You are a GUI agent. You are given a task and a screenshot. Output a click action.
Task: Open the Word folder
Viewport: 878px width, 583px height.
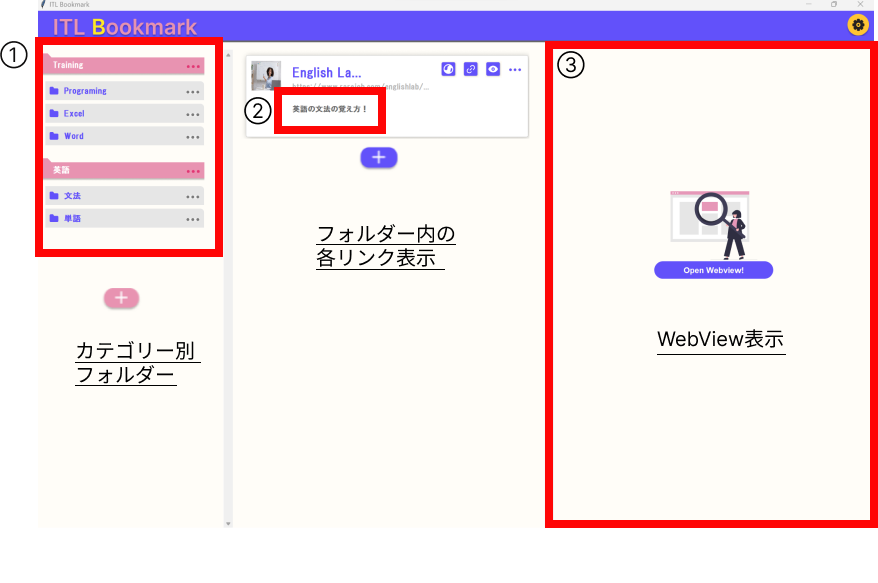[124, 136]
